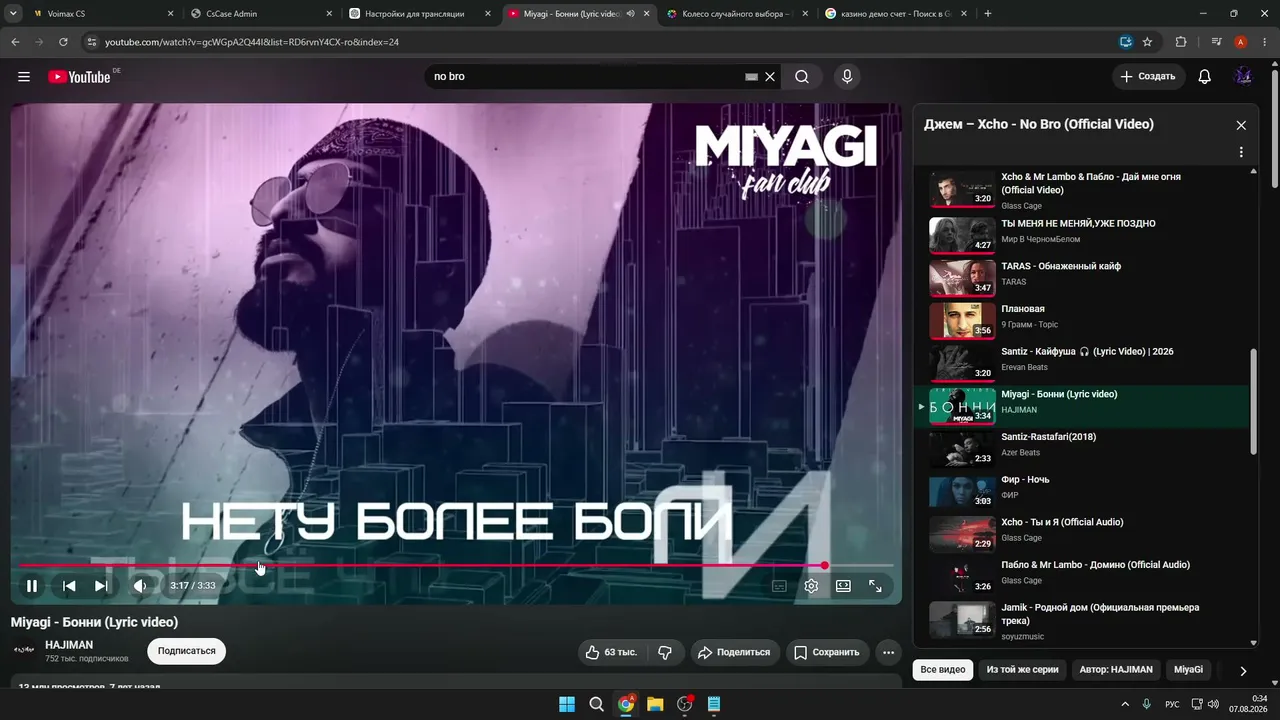The image size is (1280, 720).
Task: Switch player to theater mode
Action: point(843,586)
